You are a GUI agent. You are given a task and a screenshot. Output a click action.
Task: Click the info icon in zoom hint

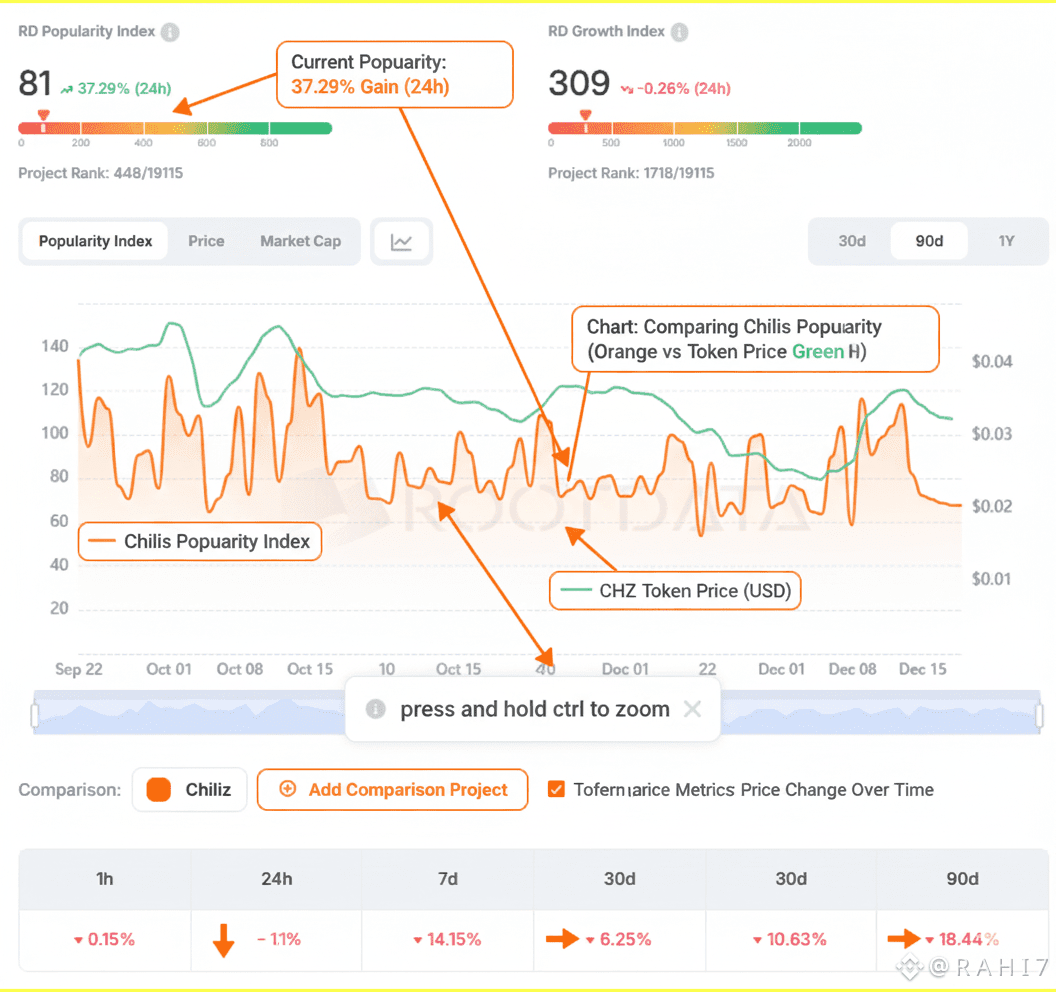point(376,708)
